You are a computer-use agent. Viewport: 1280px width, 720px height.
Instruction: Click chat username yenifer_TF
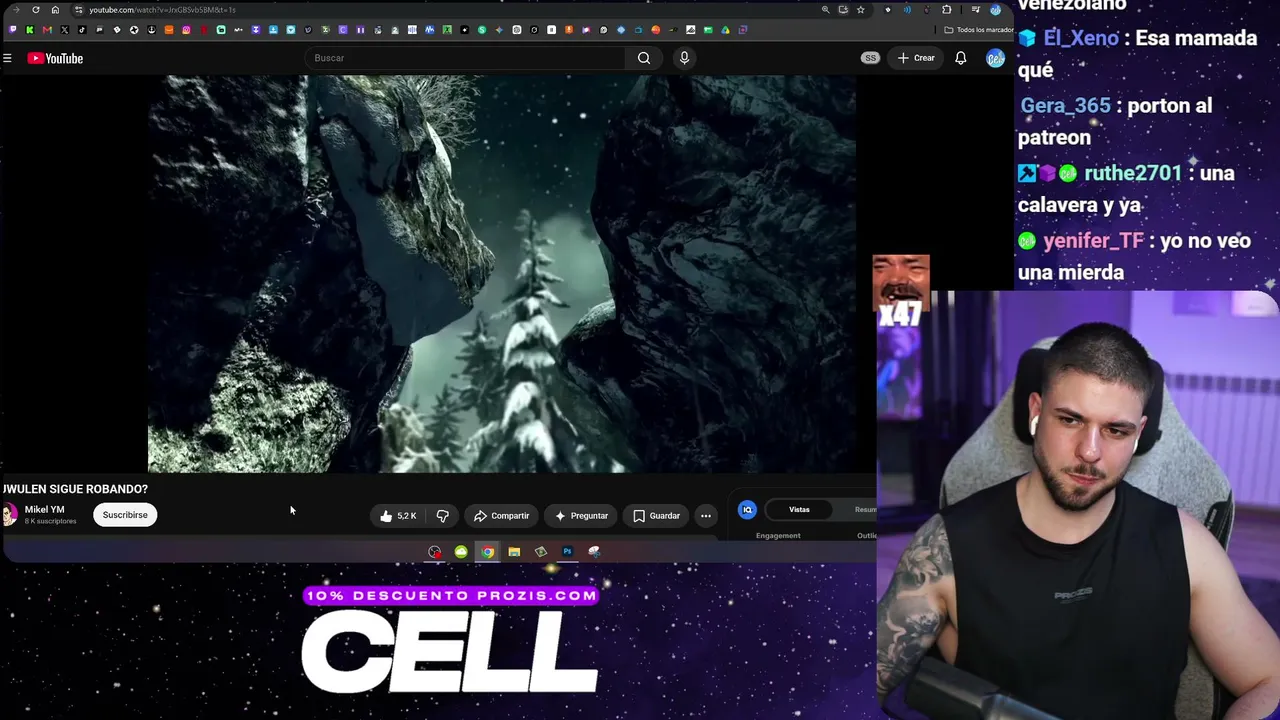(1093, 241)
